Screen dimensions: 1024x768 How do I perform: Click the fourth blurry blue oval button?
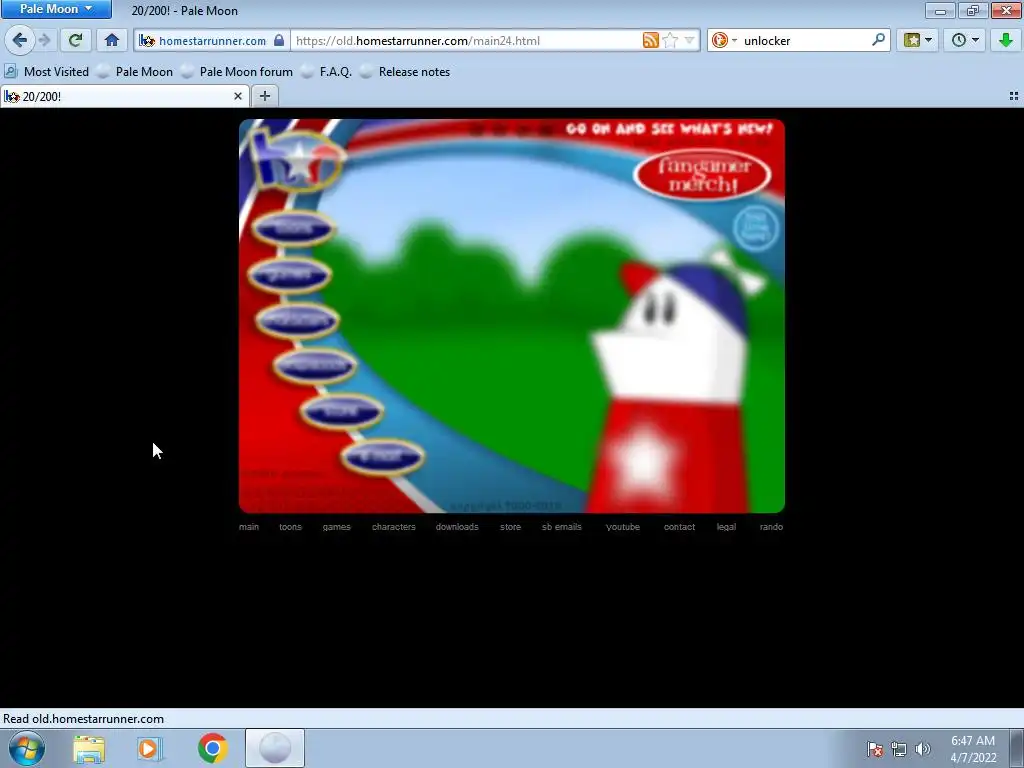pyautogui.click(x=315, y=366)
